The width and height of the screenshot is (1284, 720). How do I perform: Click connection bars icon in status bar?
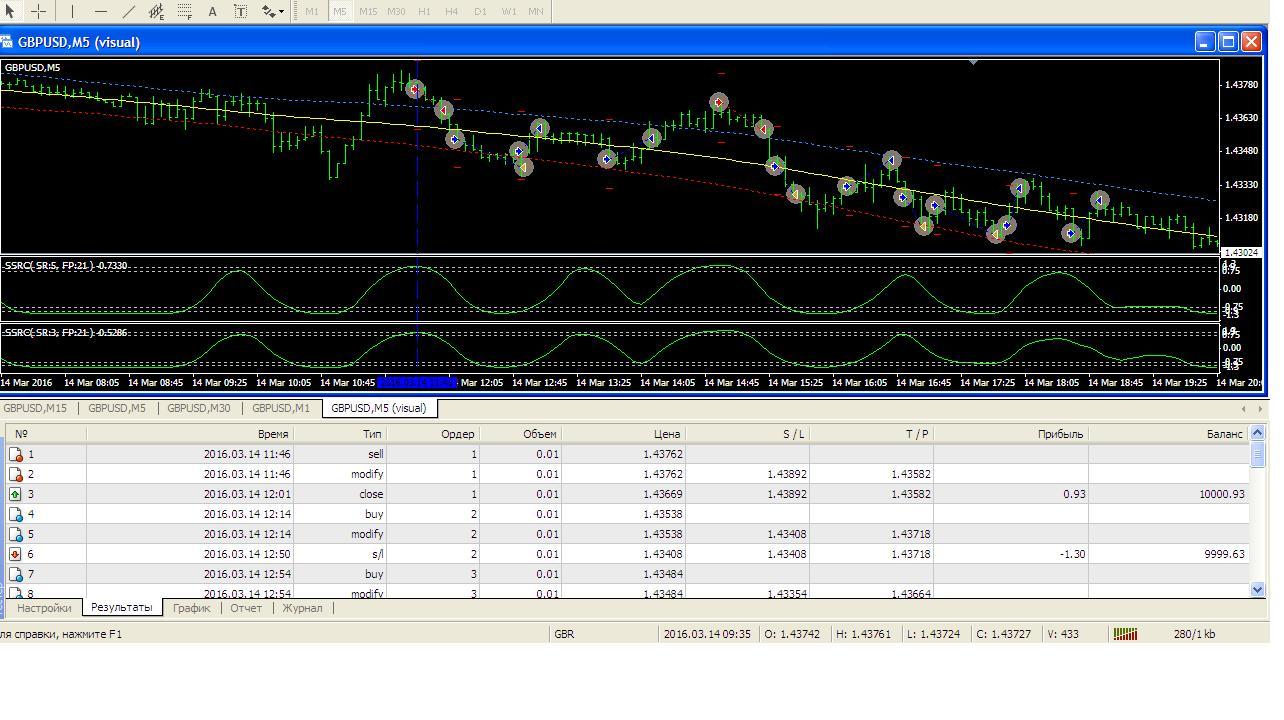click(x=1125, y=634)
